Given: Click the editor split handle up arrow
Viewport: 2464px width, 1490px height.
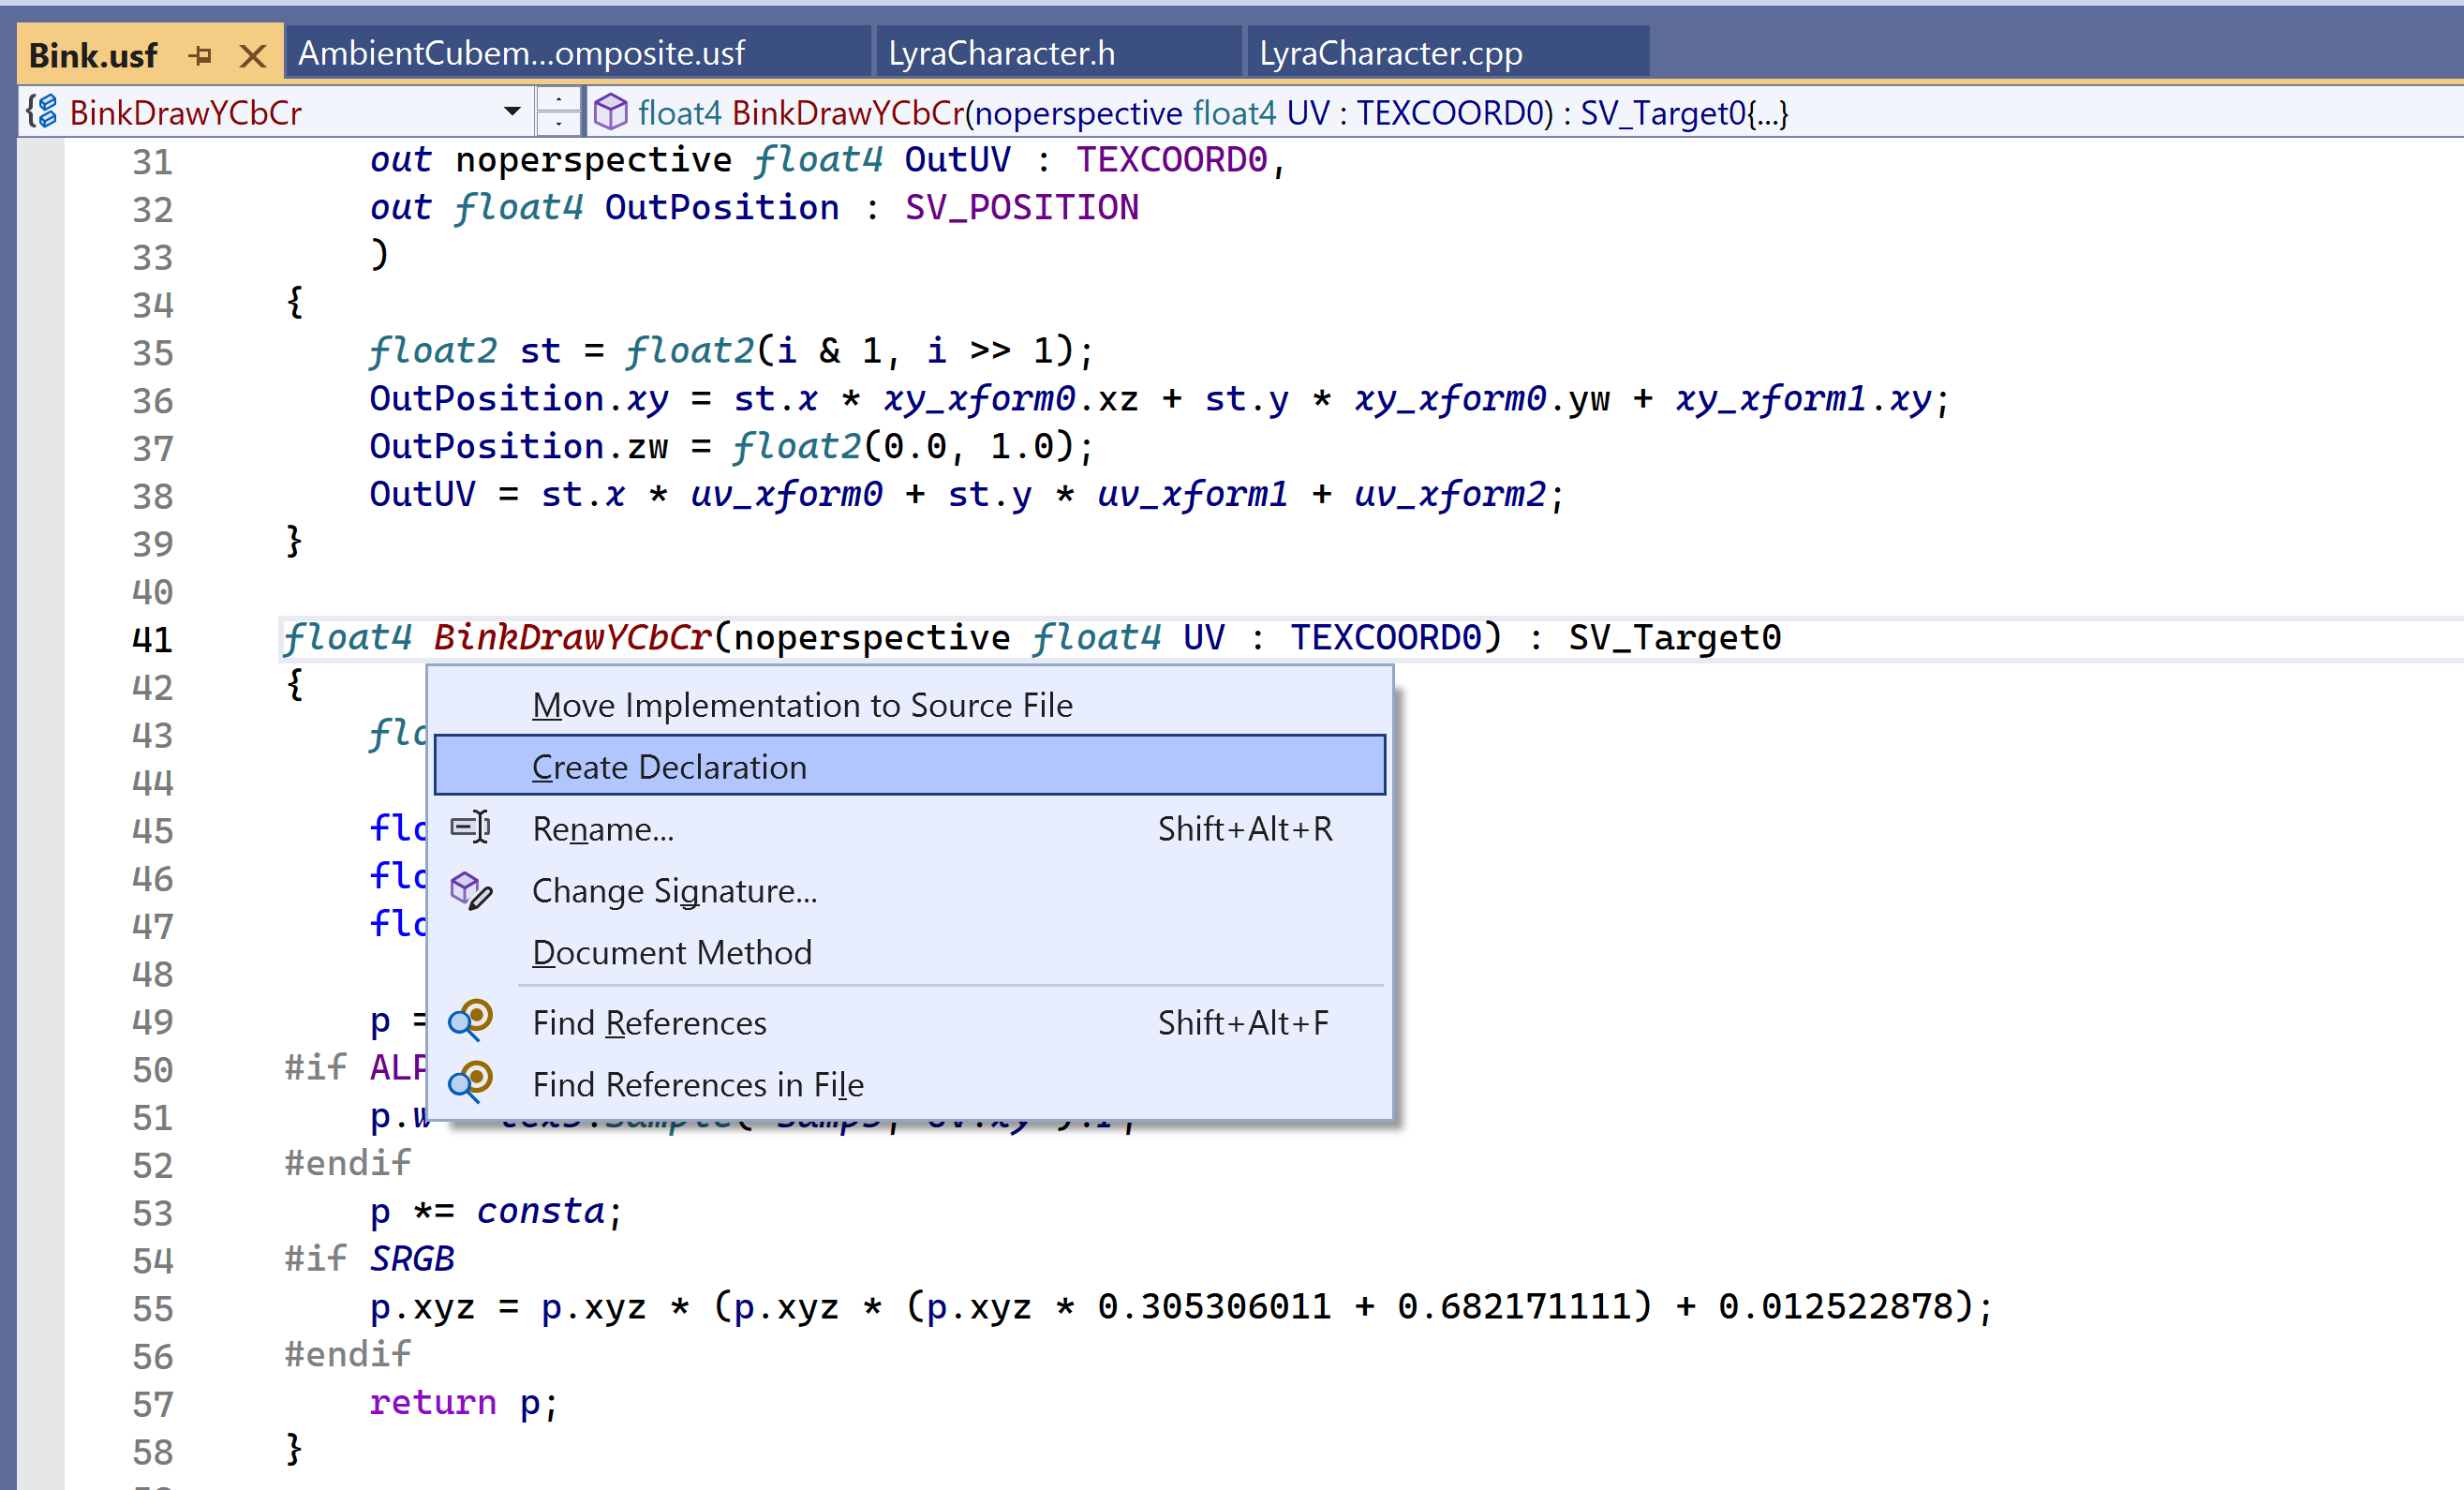Looking at the screenshot, I should coord(558,100).
